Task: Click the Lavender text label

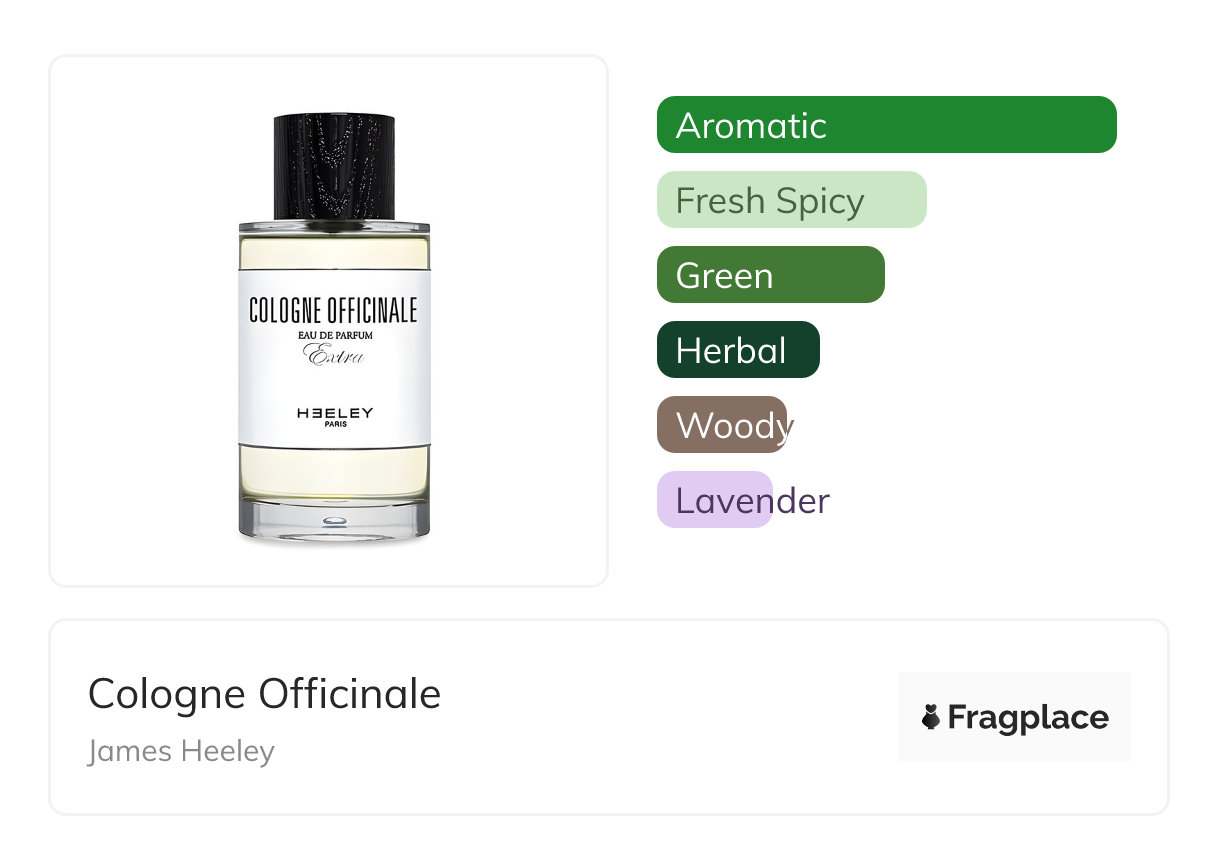Action: [753, 500]
